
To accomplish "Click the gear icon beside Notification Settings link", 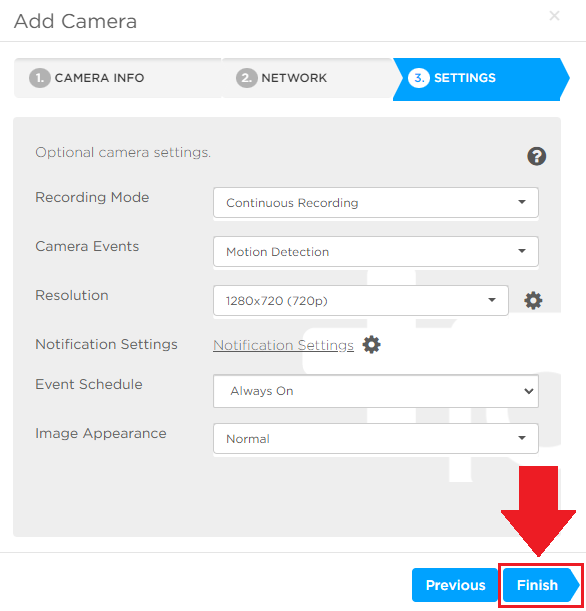I will [x=371, y=344].
